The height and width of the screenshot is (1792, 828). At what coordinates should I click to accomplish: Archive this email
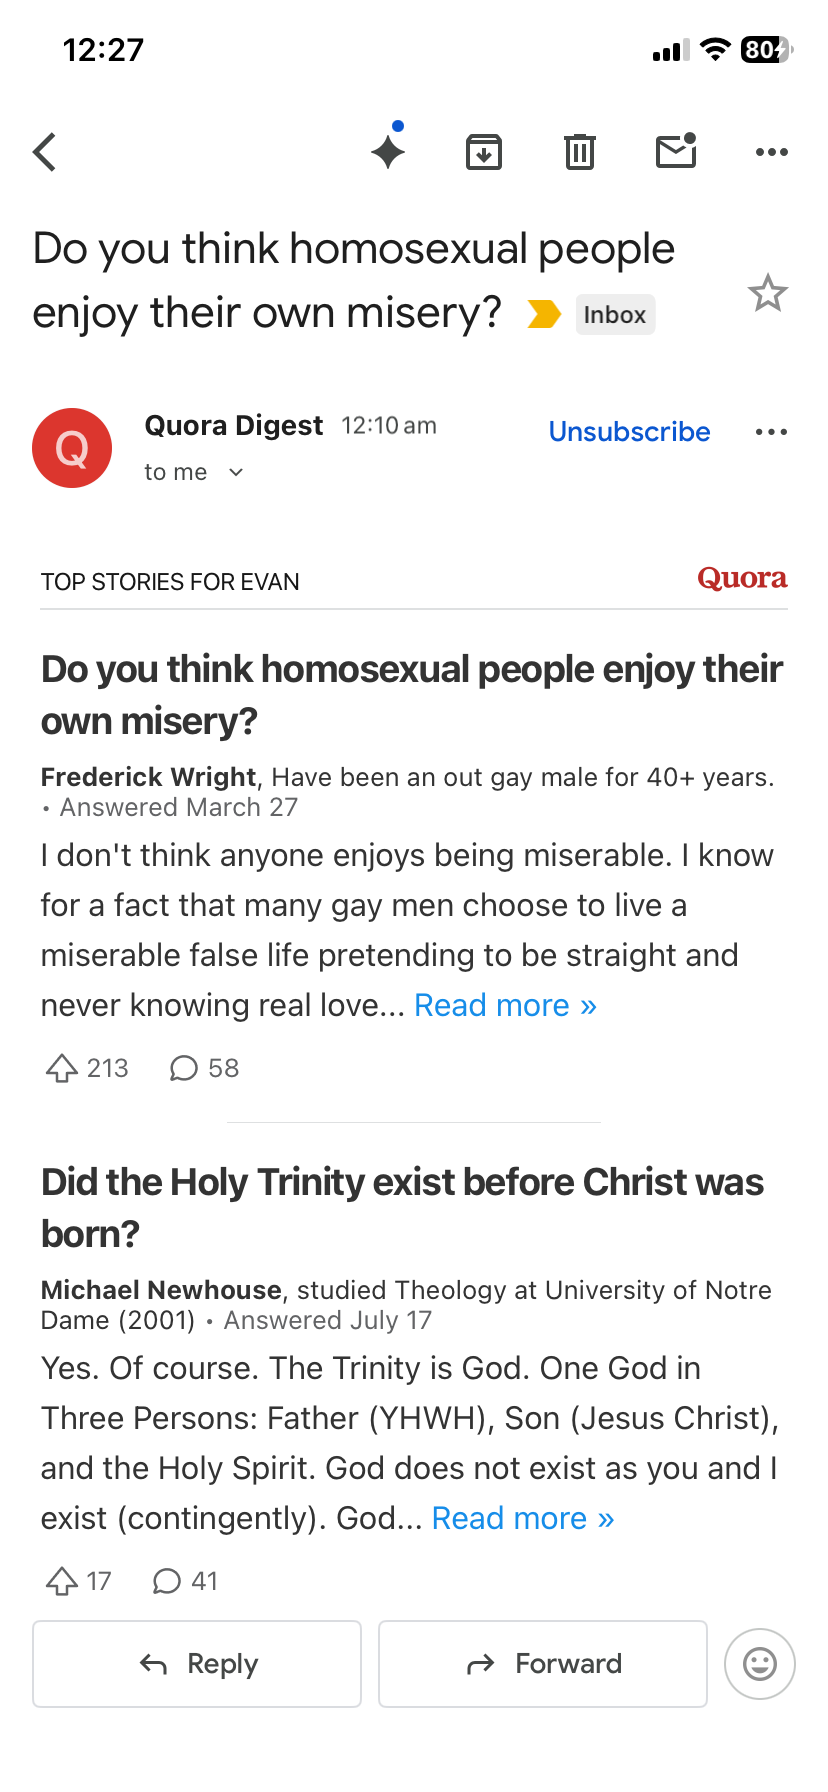(x=484, y=152)
